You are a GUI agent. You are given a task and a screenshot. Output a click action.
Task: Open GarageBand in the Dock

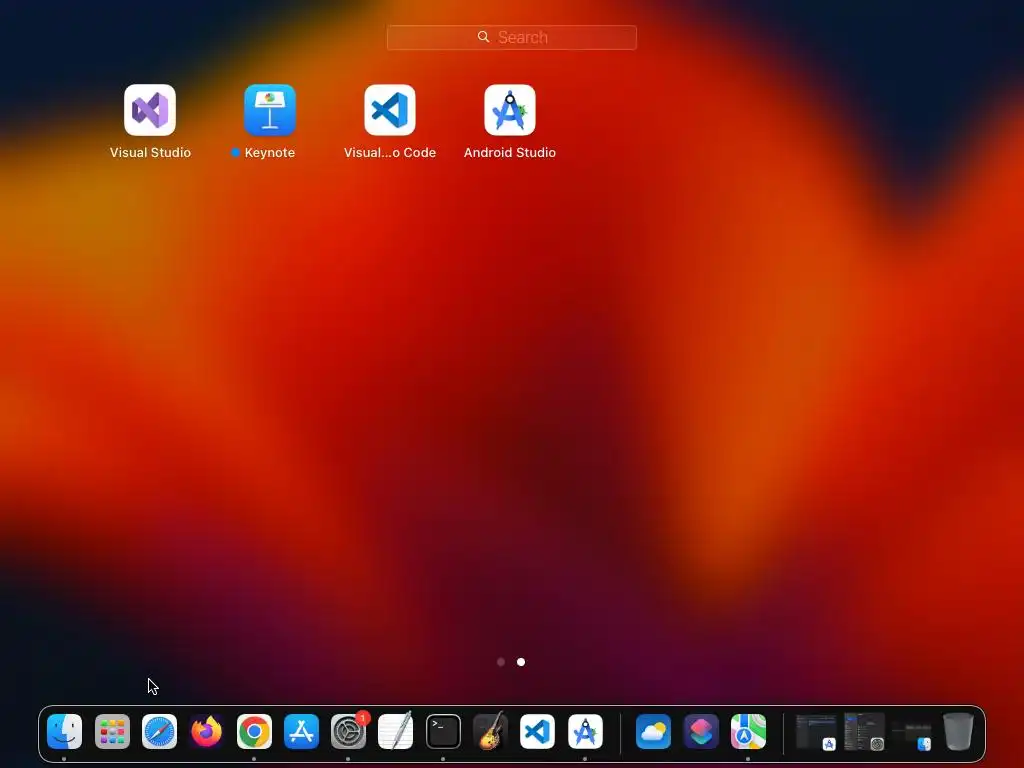490,731
